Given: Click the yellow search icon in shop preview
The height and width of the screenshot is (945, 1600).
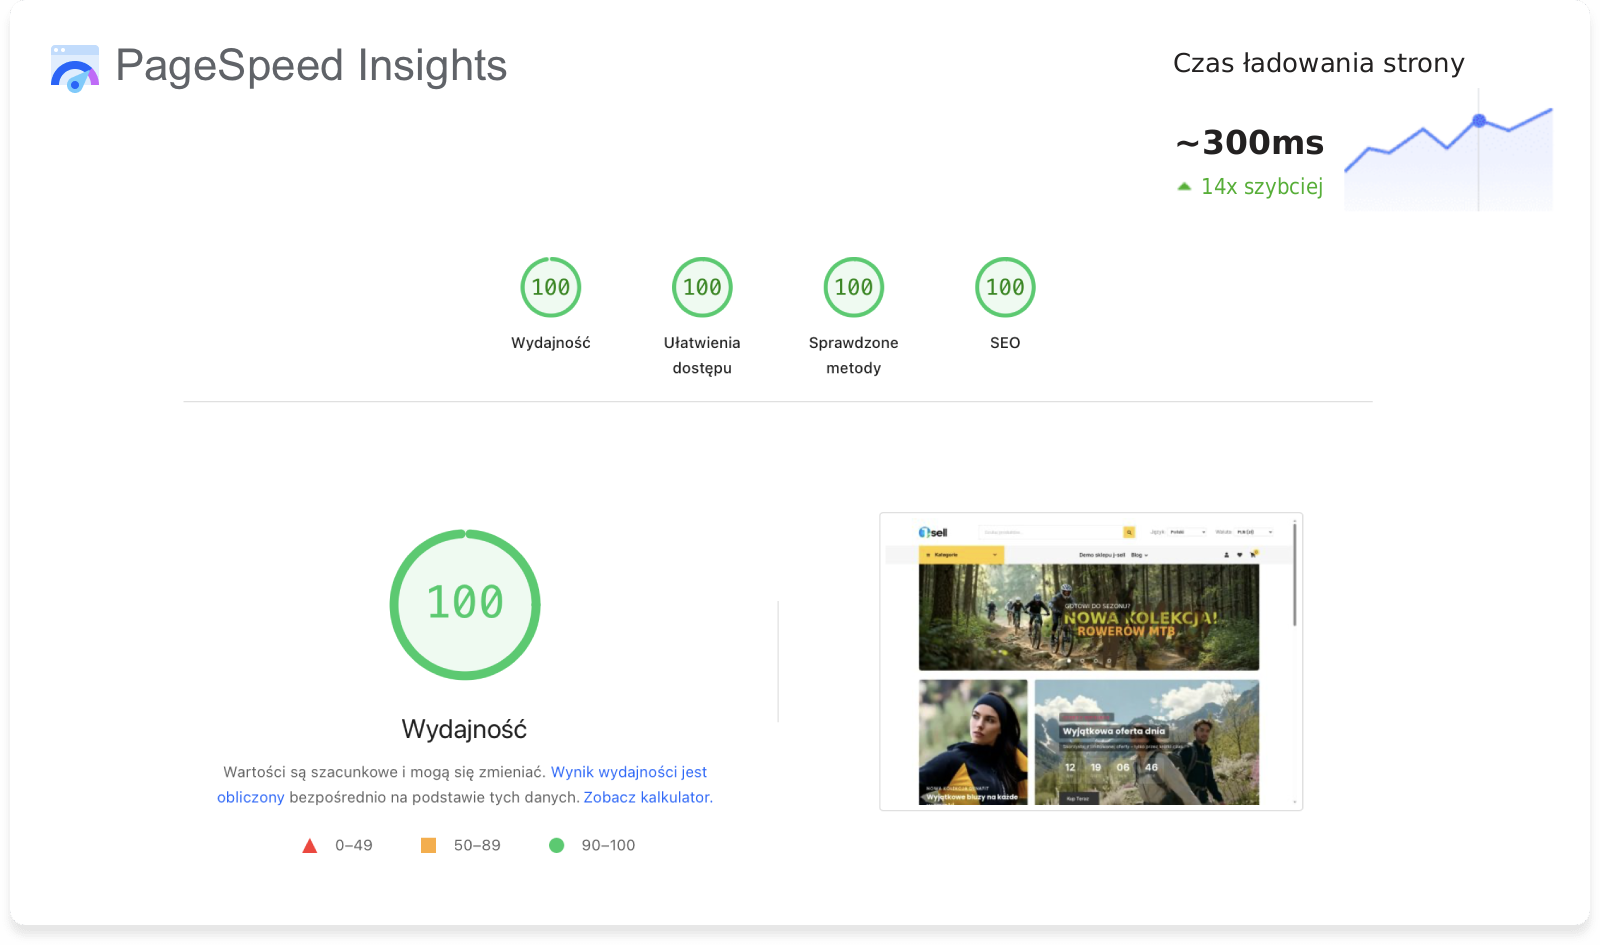Looking at the screenshot, I should pyautogui.click(x=1129, y=532).
